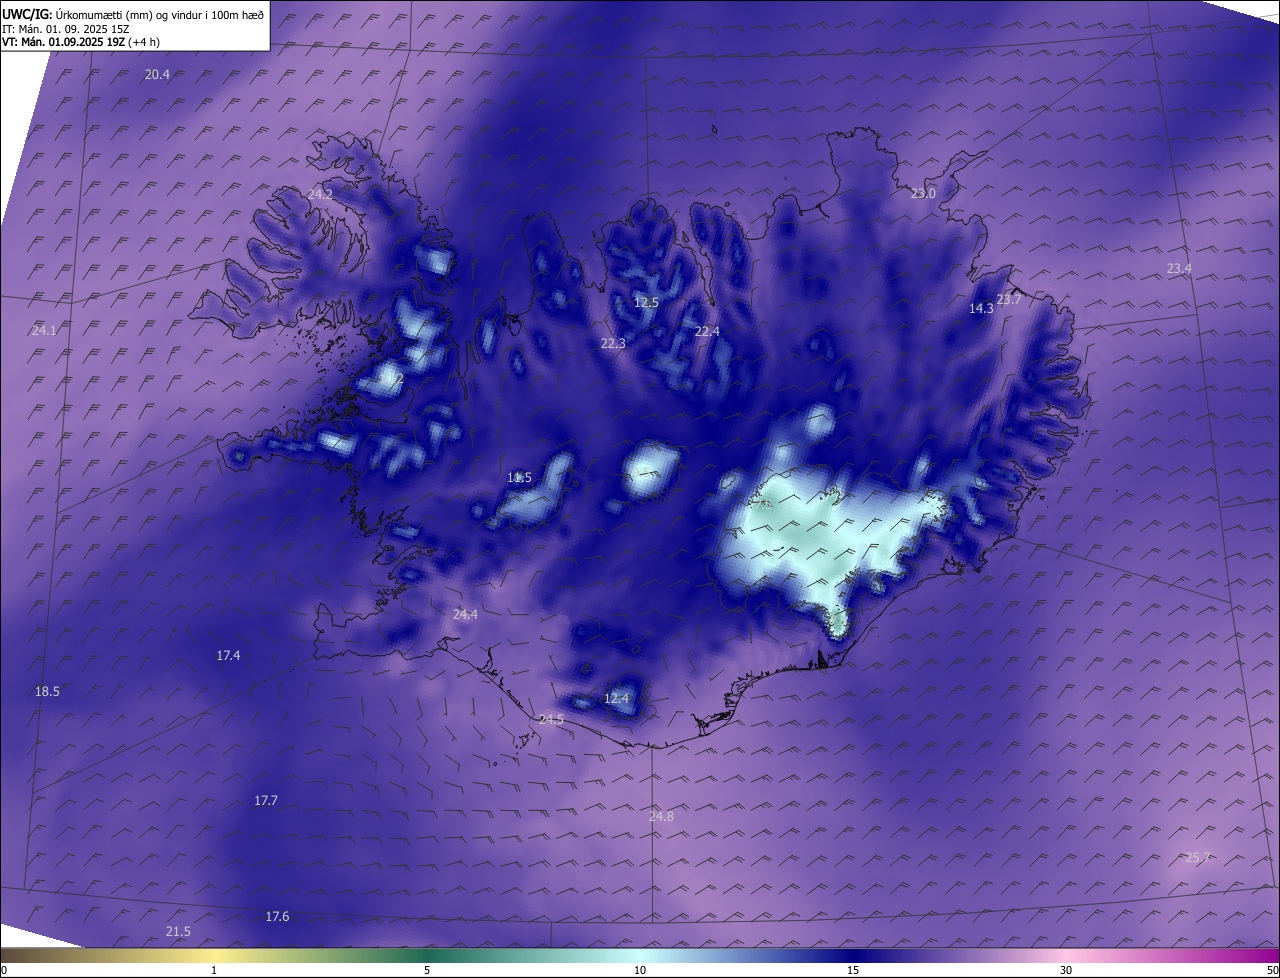Click the 17.6 value label
The height and width of the screenshot is (978, 1280).
277,917
